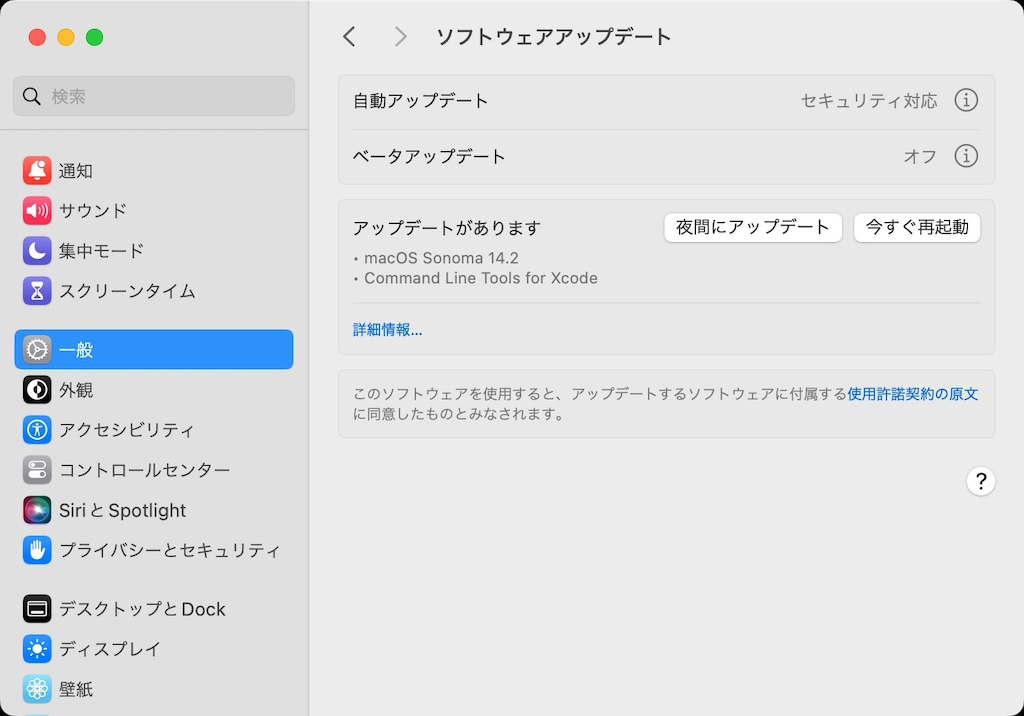Click the セキュリティ対応 value text
Viewport: 1024px width, 716px height.
pos(869,101)
